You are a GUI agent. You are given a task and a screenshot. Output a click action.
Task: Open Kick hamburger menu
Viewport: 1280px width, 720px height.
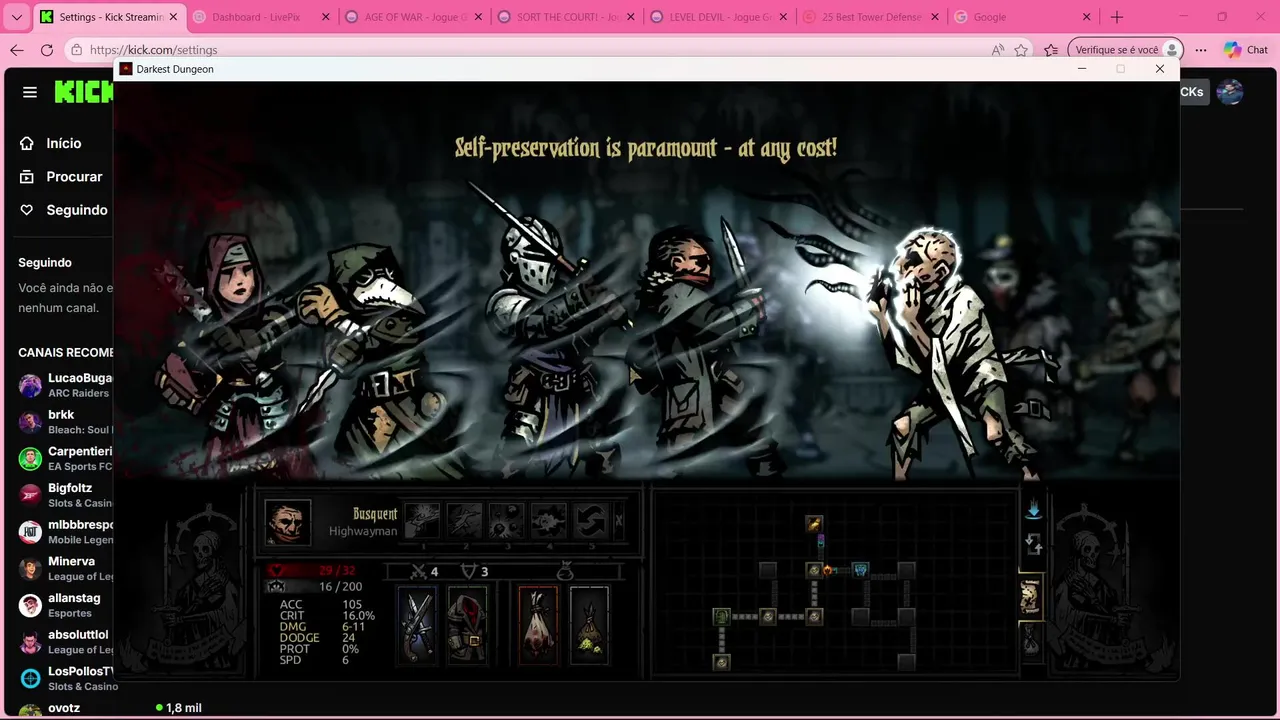[30, 92]
